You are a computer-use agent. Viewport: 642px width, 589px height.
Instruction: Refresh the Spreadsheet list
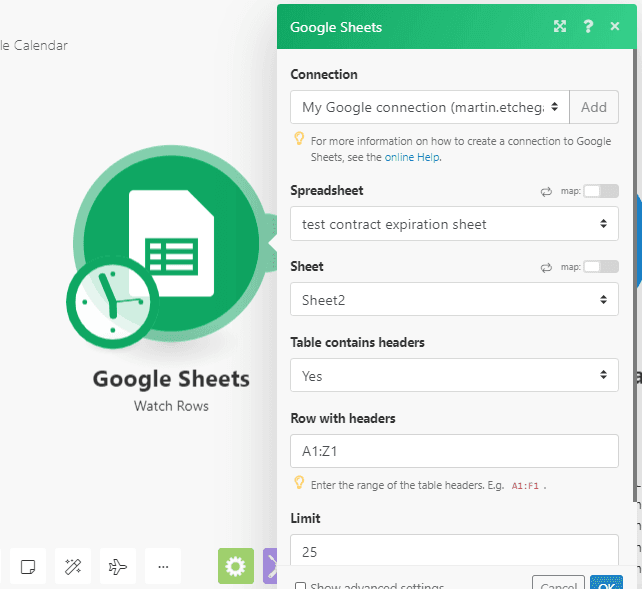546,191
